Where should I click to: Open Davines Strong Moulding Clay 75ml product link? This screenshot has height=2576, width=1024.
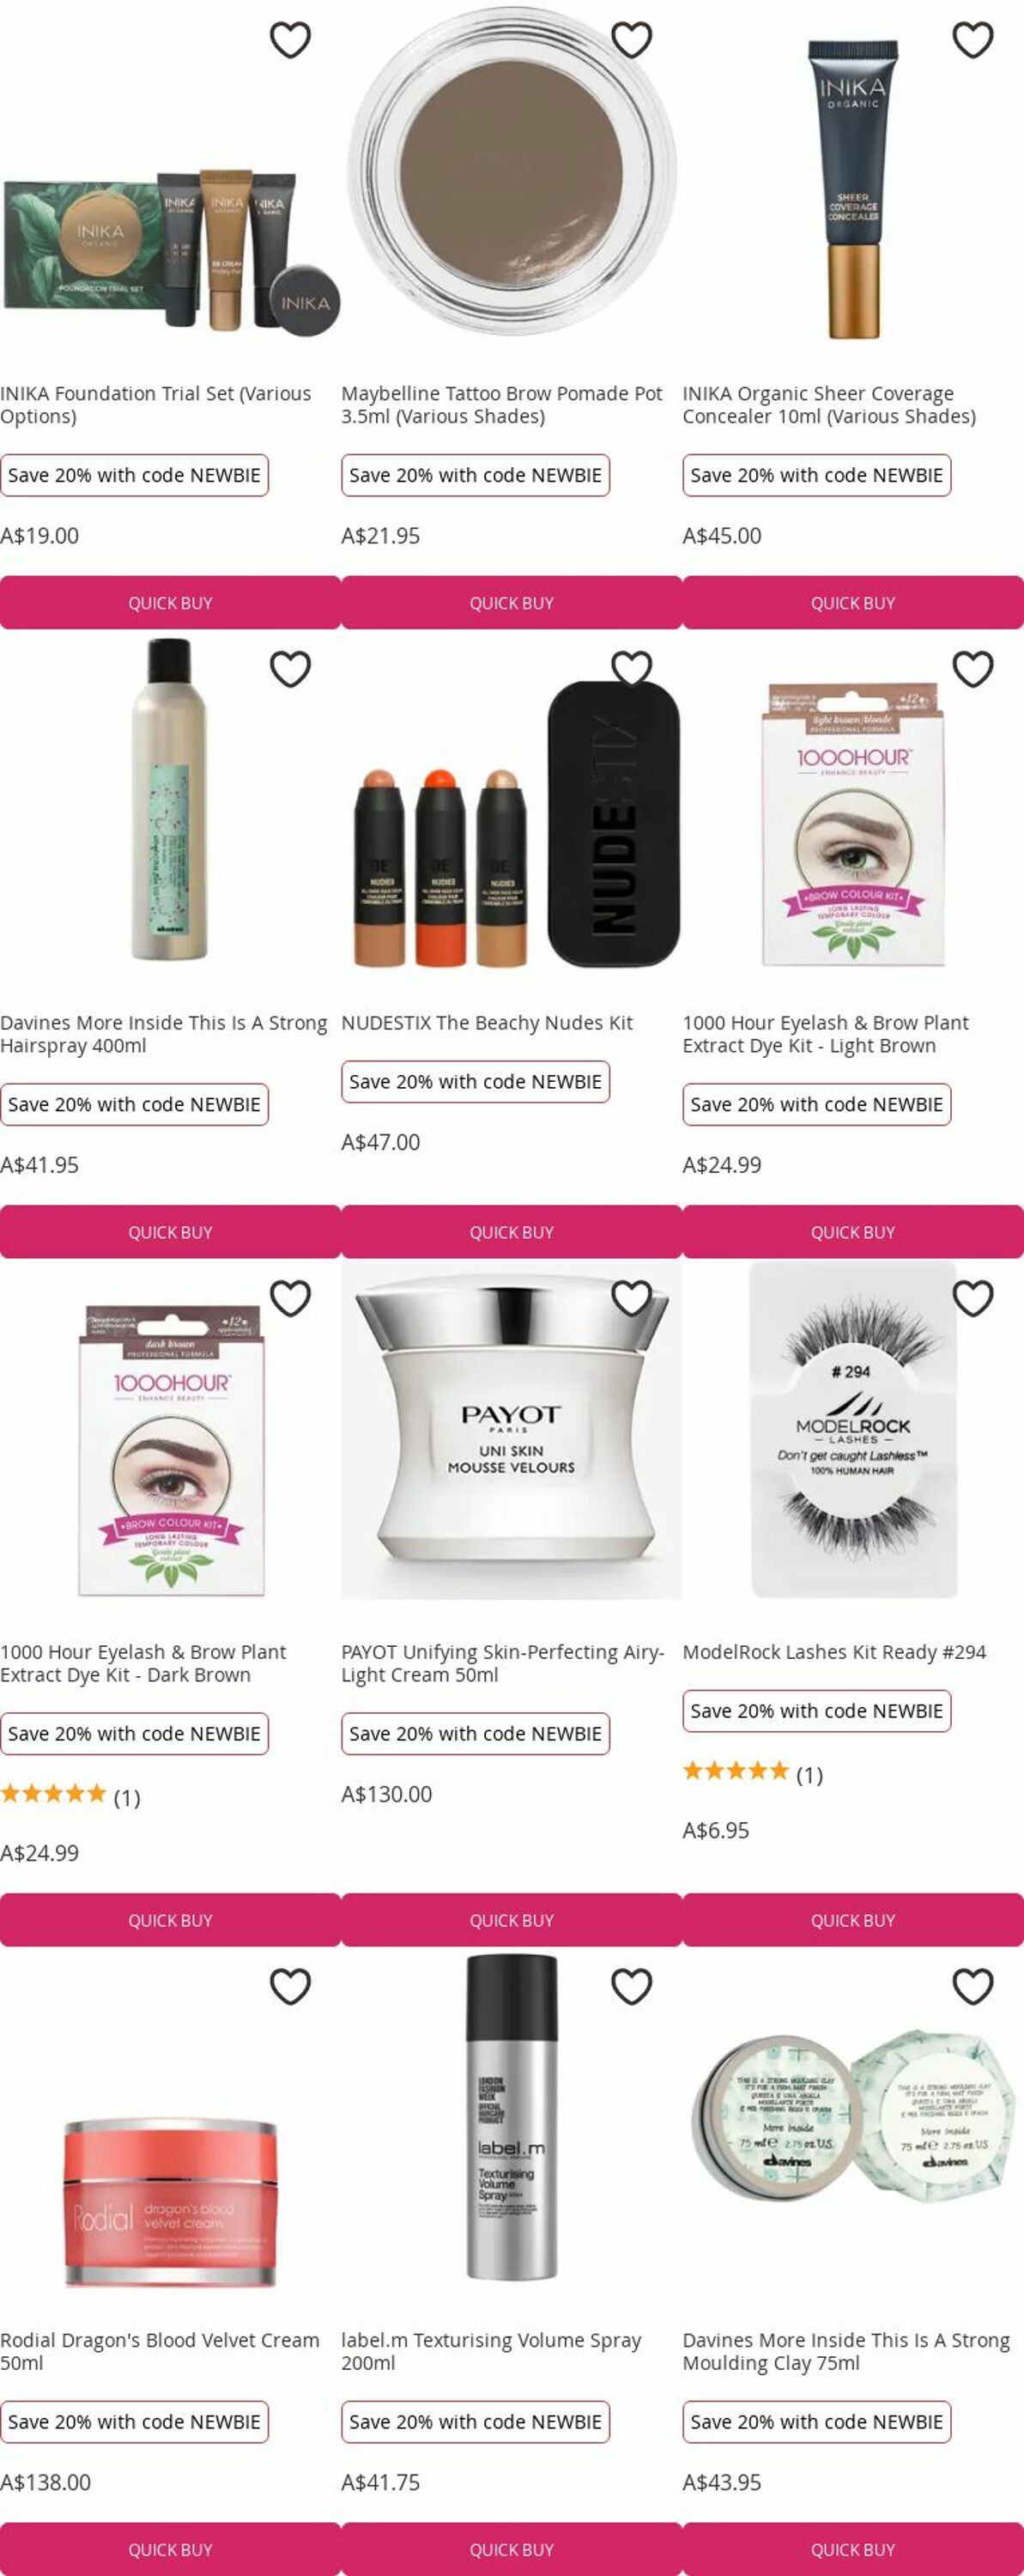click(846, 2351)
